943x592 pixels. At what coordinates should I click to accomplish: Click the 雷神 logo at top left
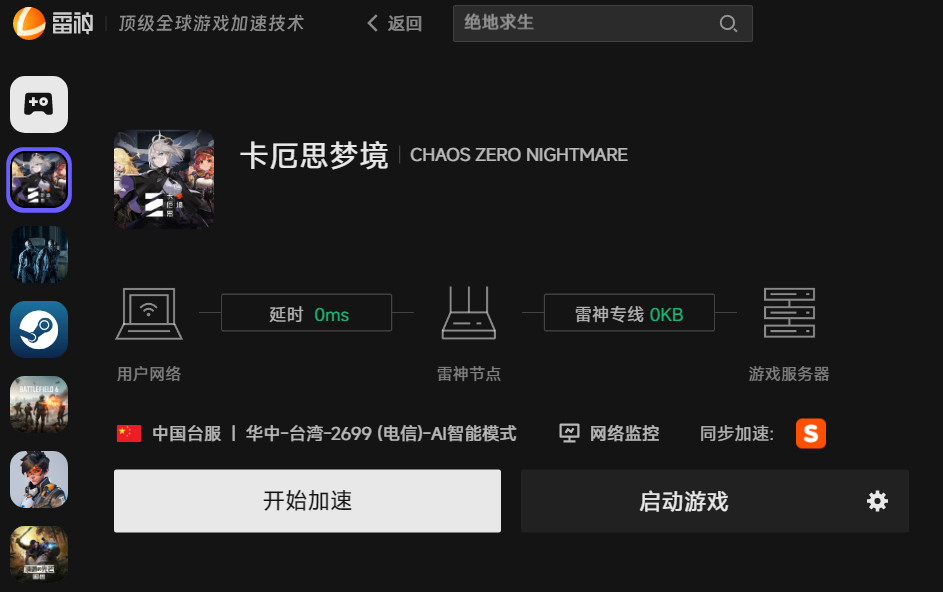(53, 23)
